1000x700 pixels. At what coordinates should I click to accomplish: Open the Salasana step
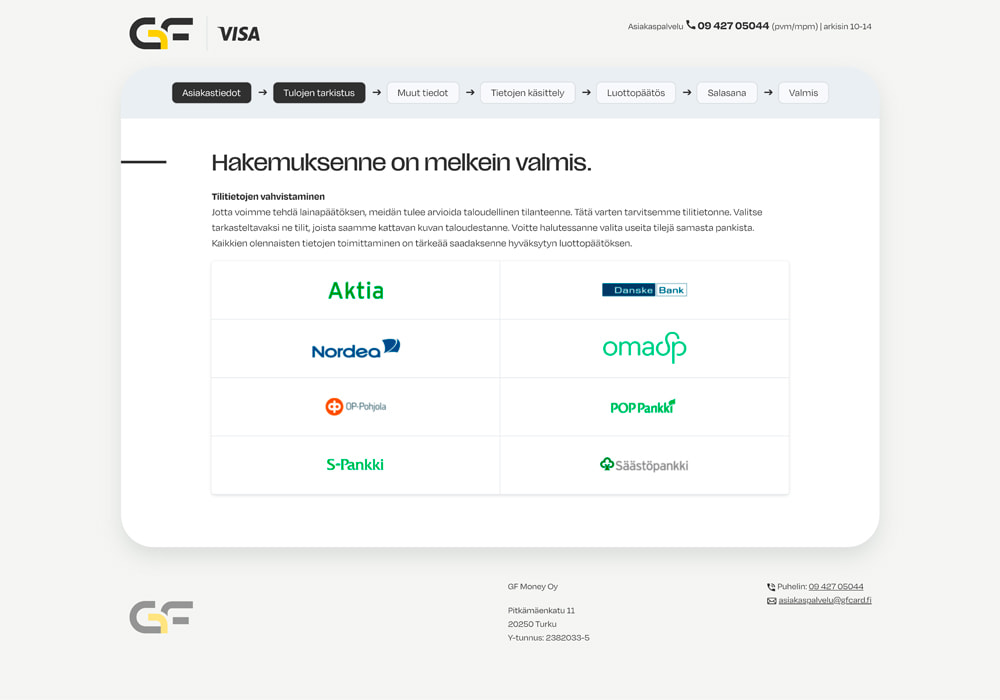point(727,93)
